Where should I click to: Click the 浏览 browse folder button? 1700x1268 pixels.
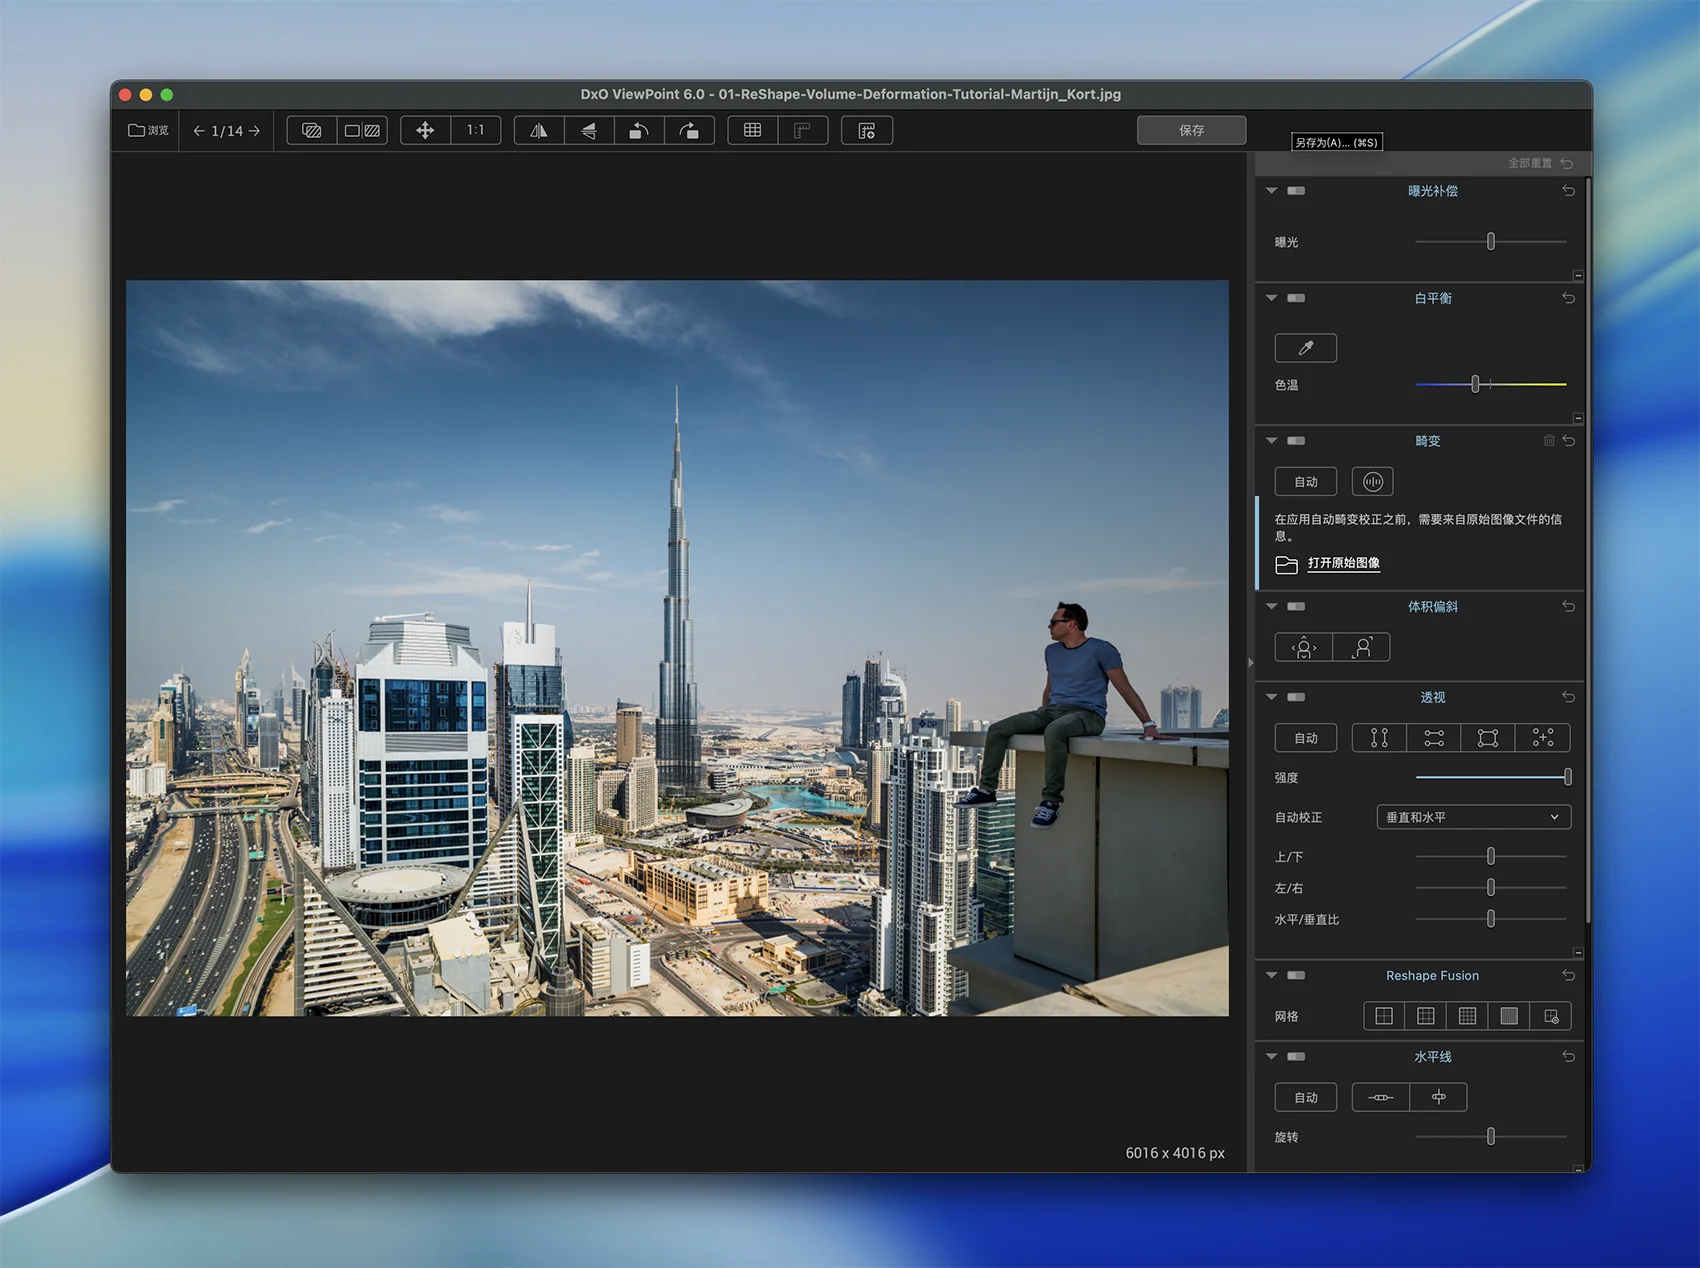click(148, 130)
